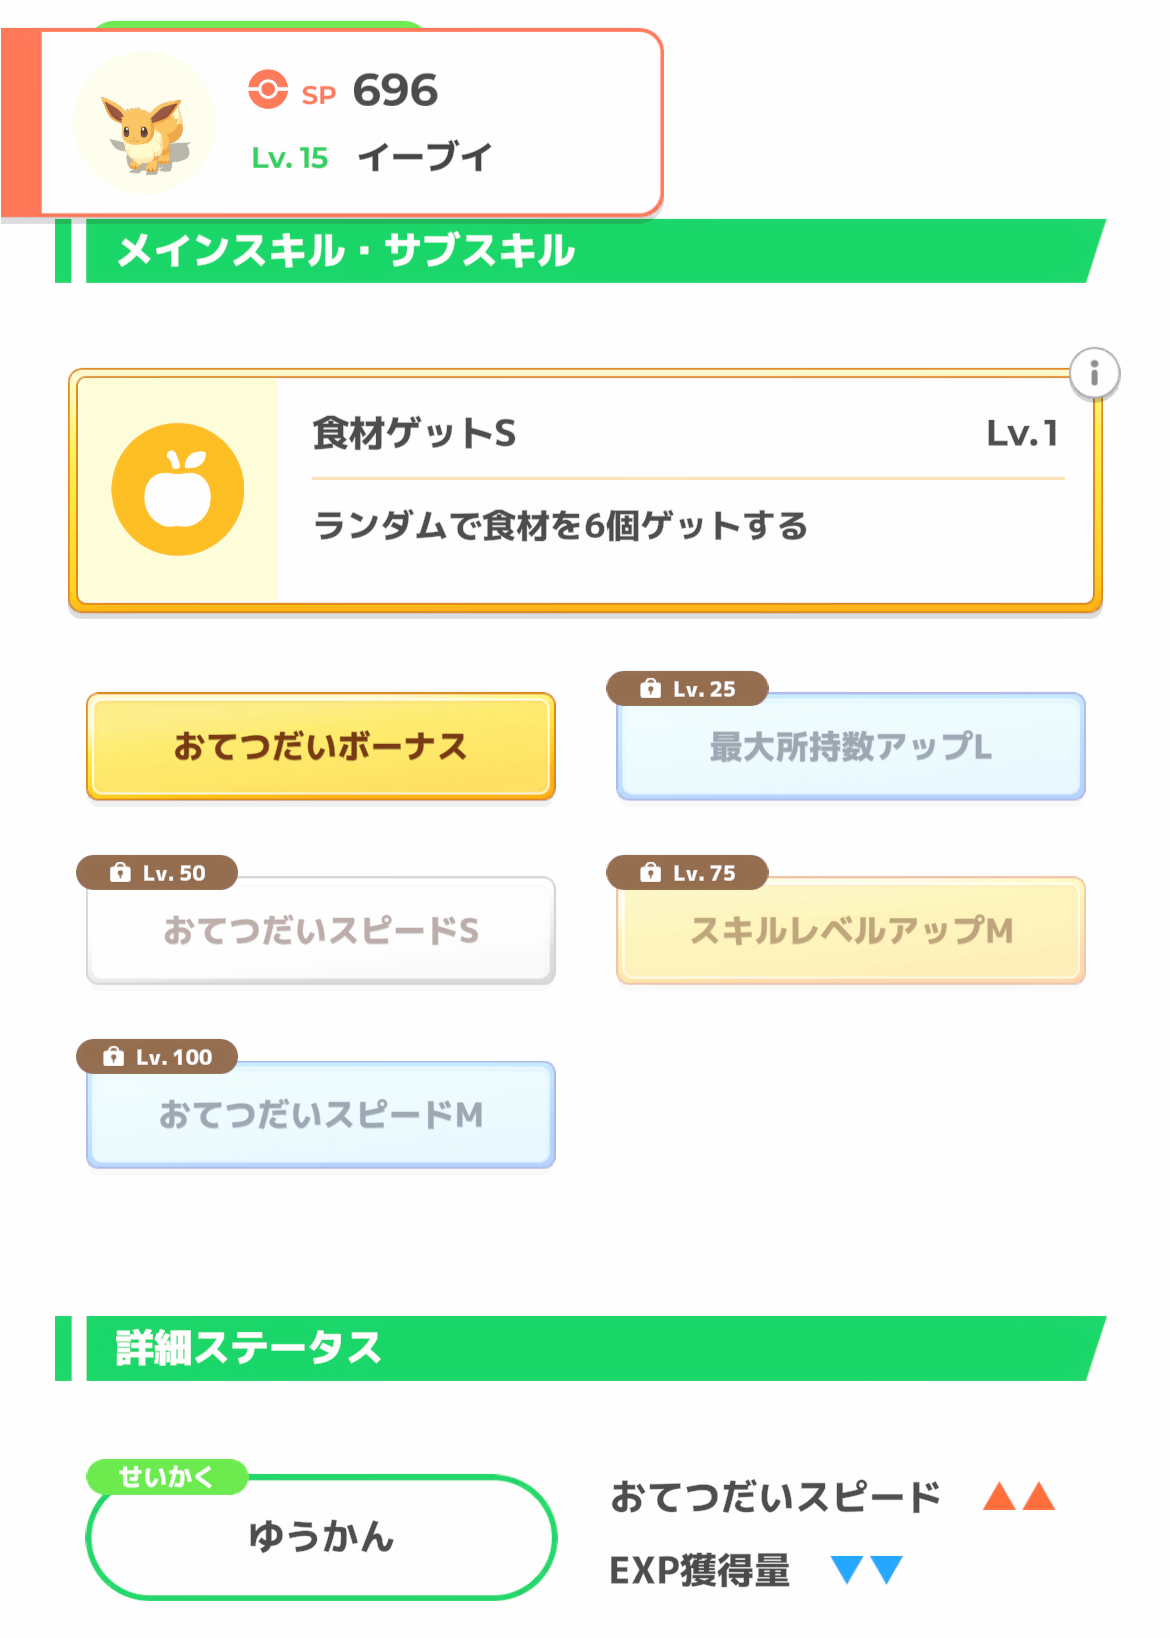Tap the locked おてつだいスピードS sub skill

tap(320, 930)
